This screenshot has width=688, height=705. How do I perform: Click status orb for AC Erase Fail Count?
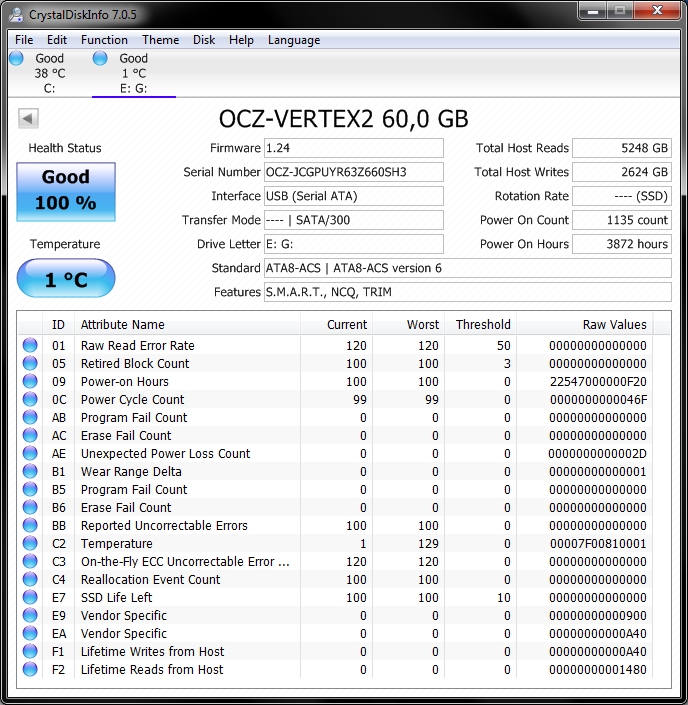coord(30,435)
